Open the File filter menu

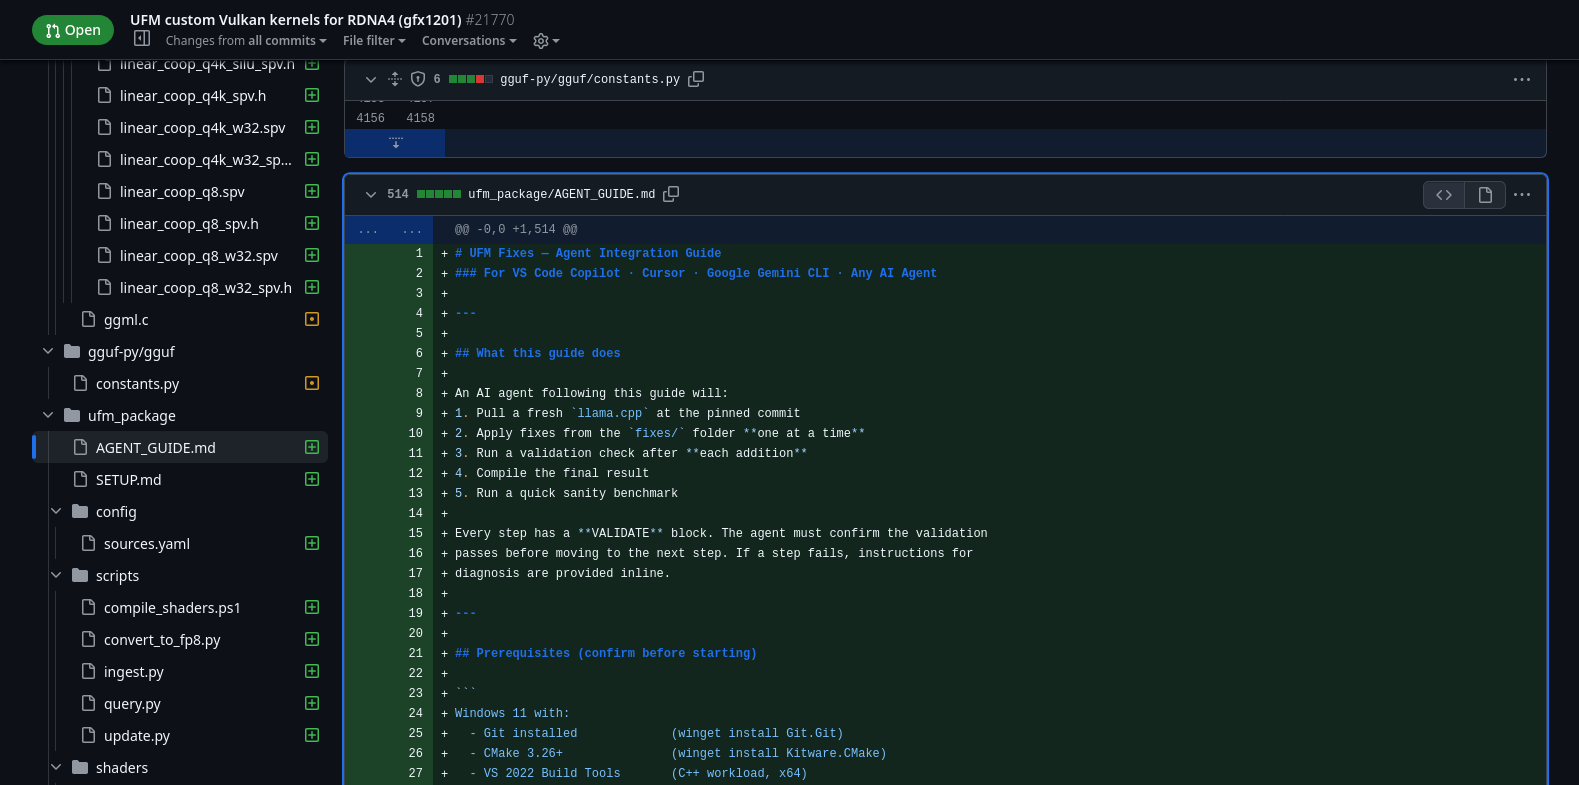374,41
